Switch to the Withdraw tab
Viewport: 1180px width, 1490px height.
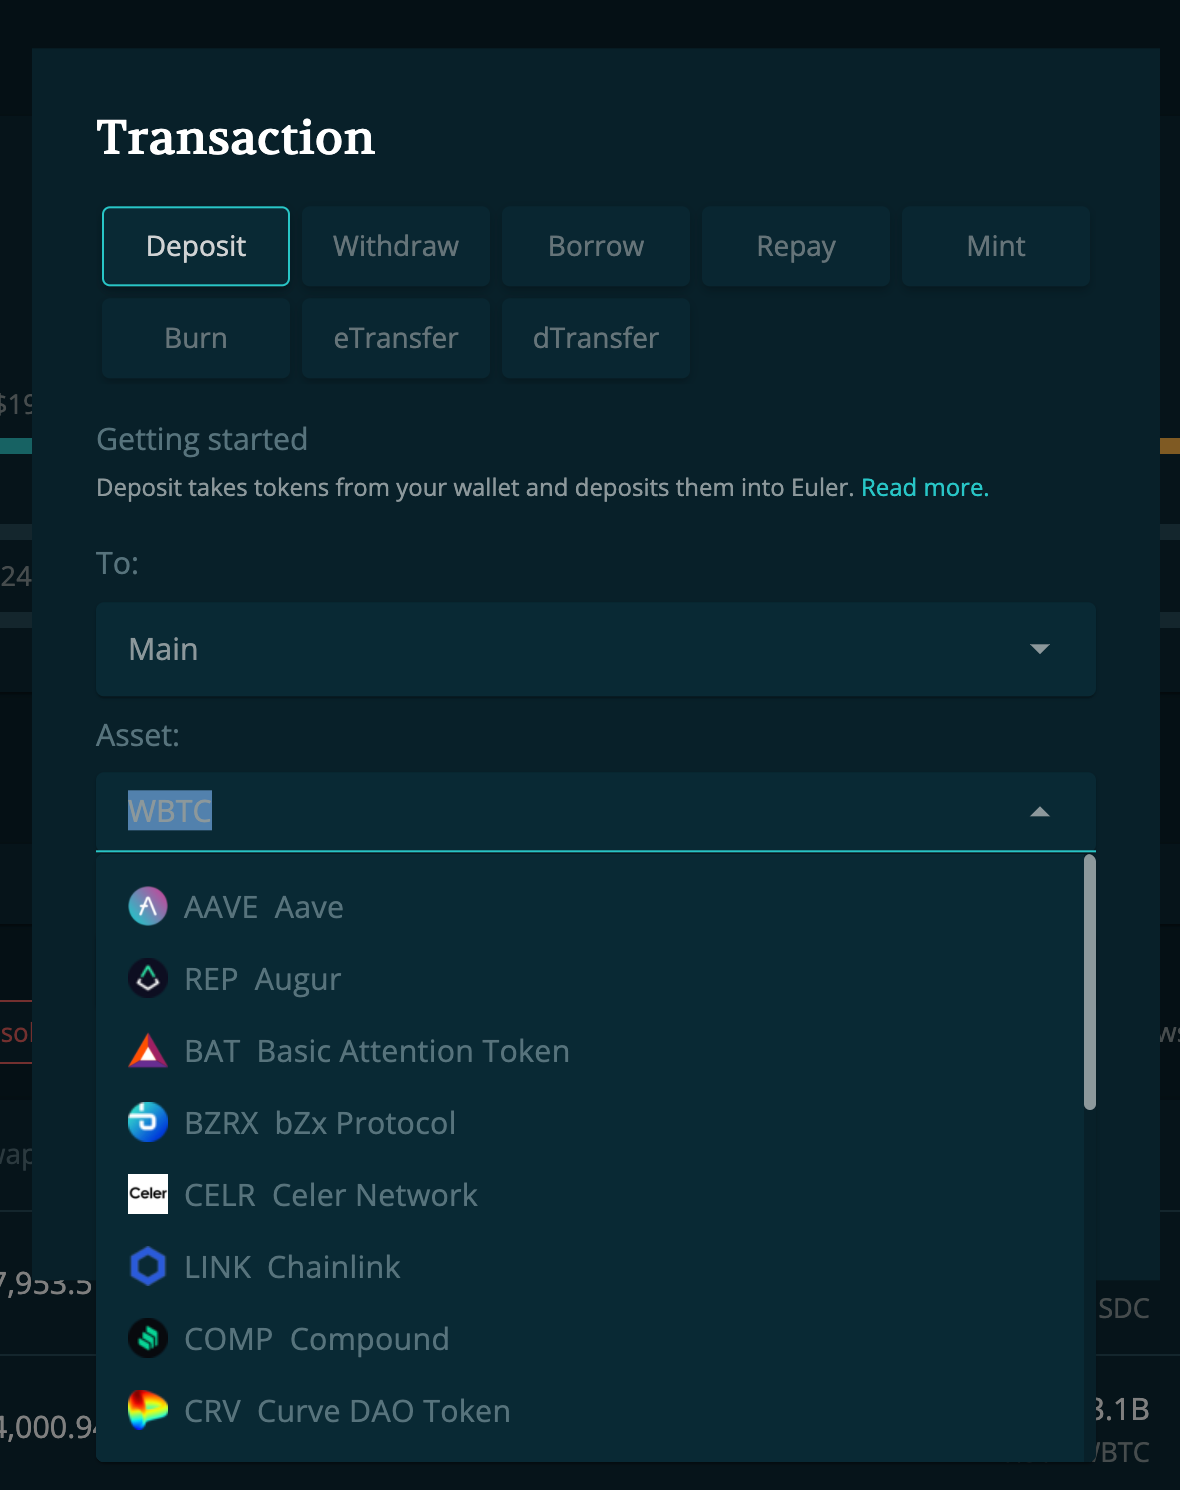click(x=395, y=246)
